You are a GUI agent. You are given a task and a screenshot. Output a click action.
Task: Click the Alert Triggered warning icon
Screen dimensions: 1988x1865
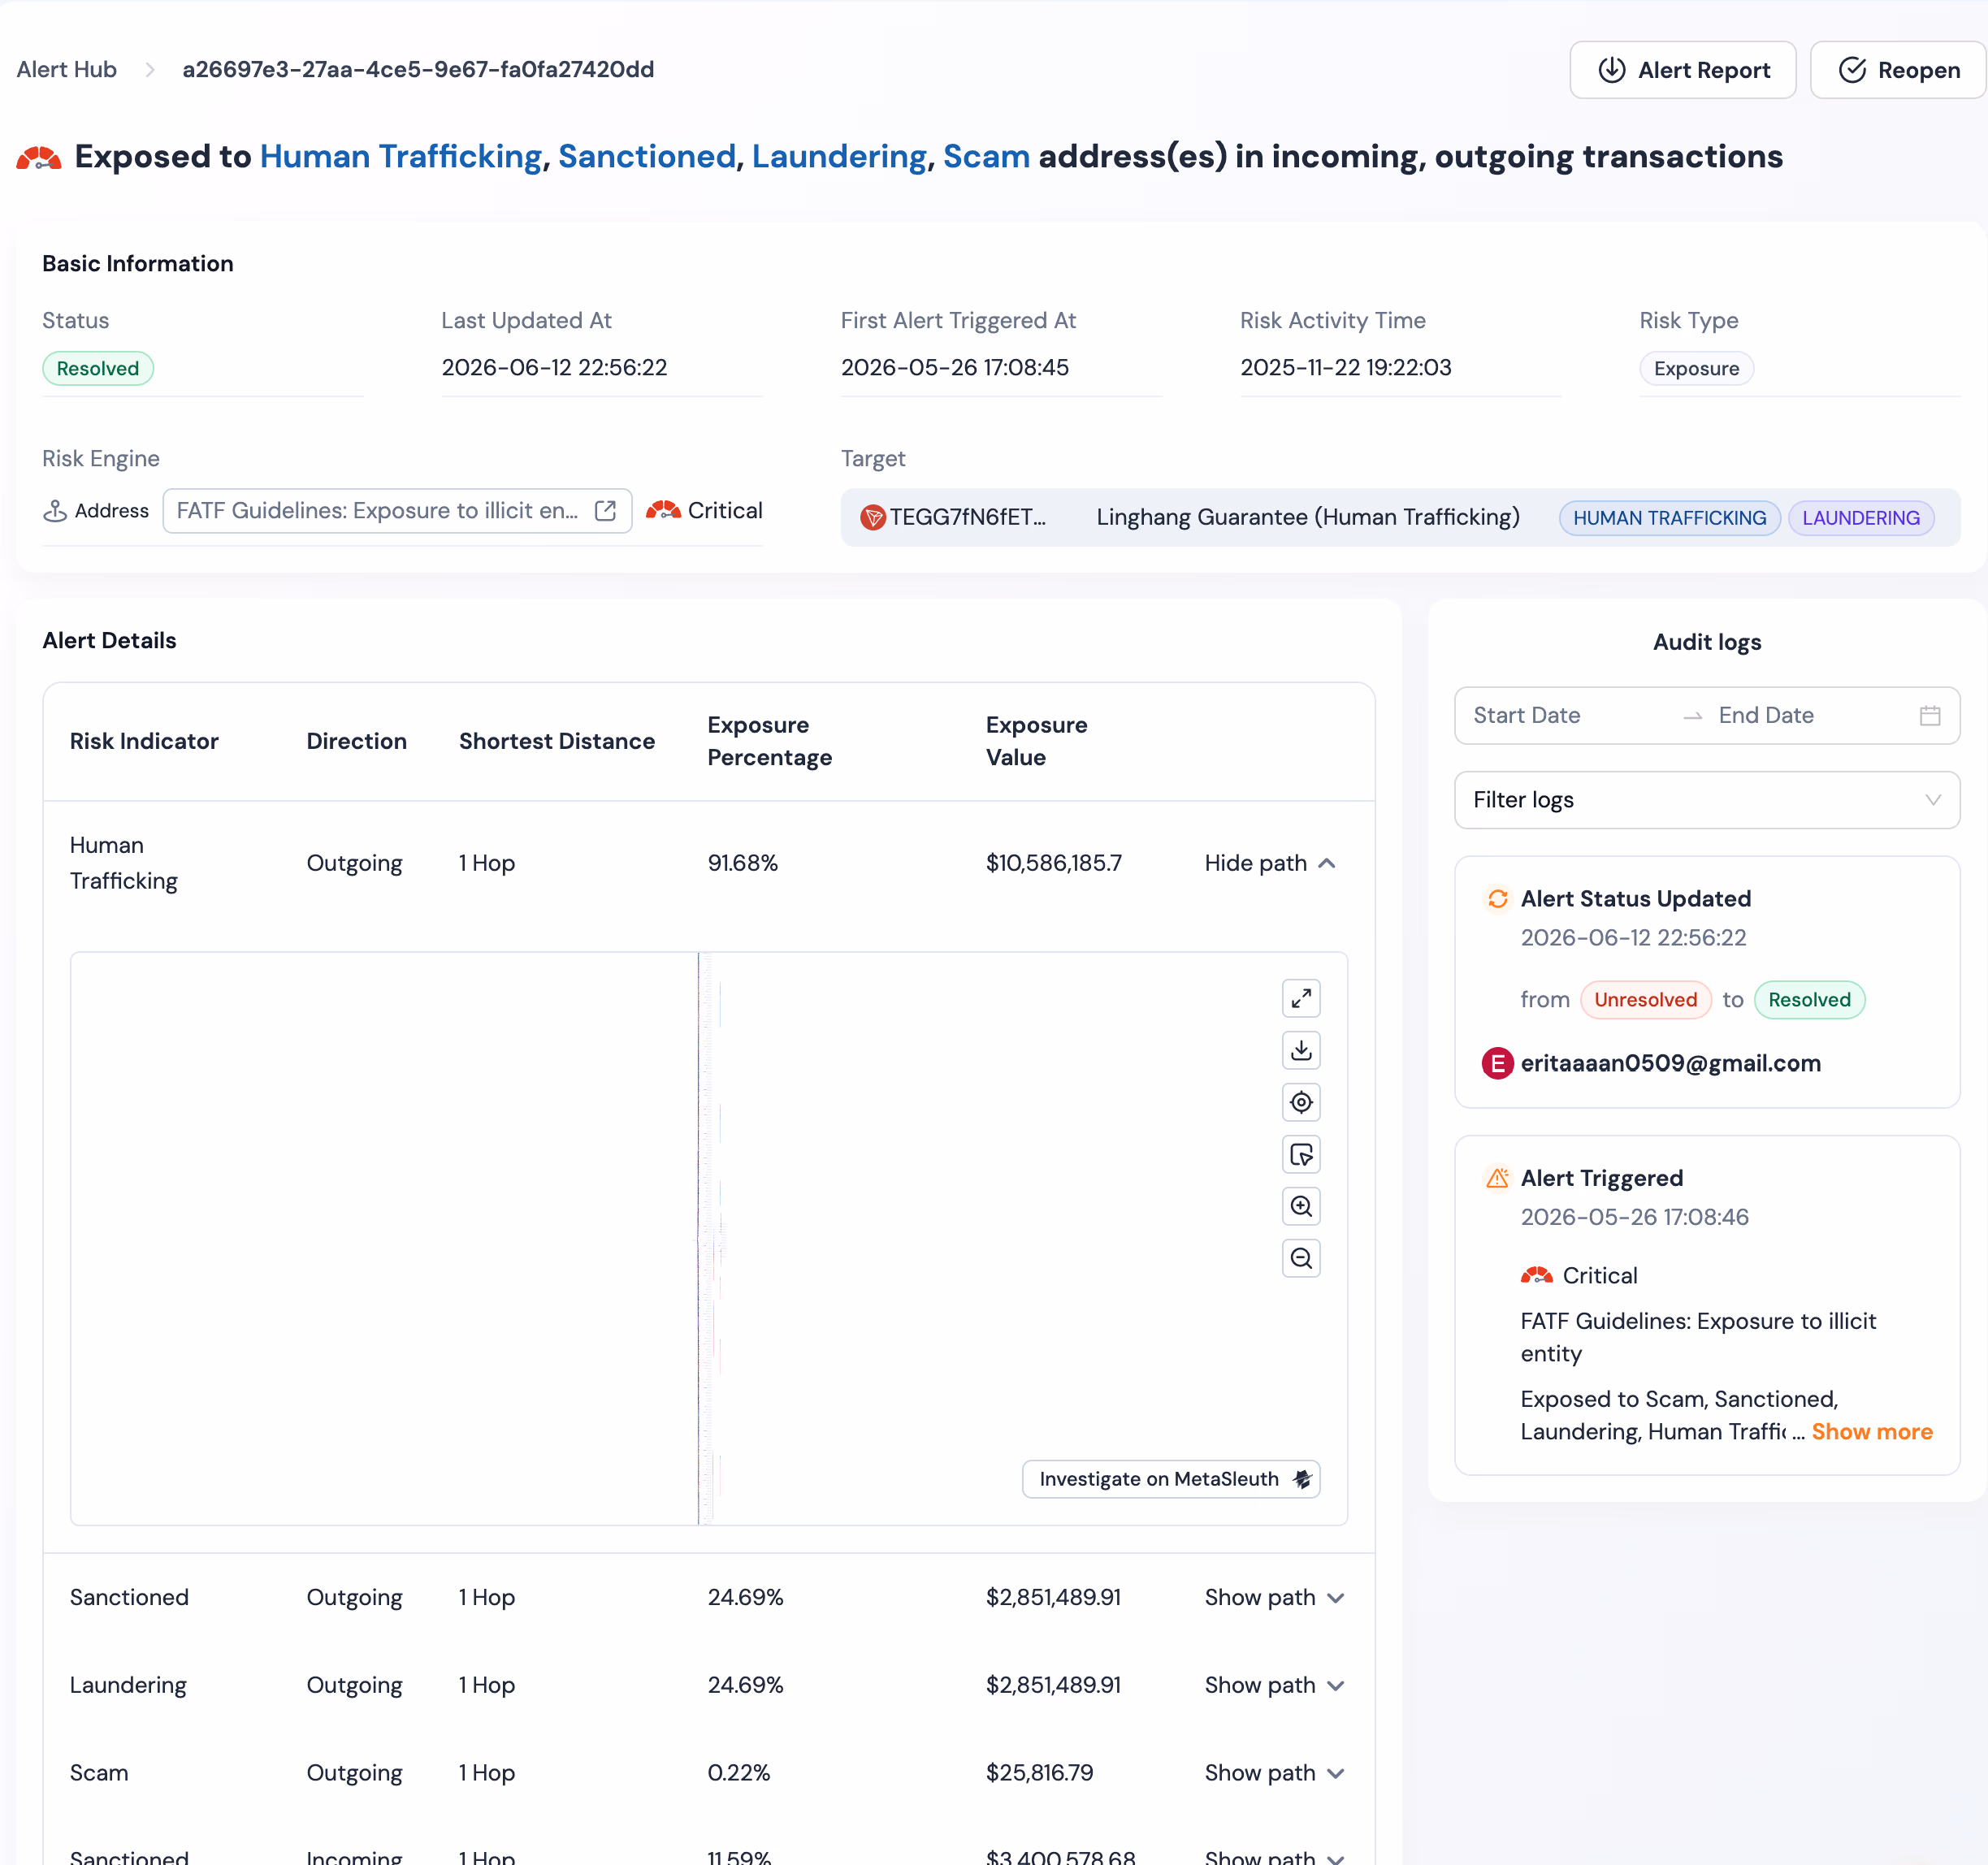coord(1497,1178)
